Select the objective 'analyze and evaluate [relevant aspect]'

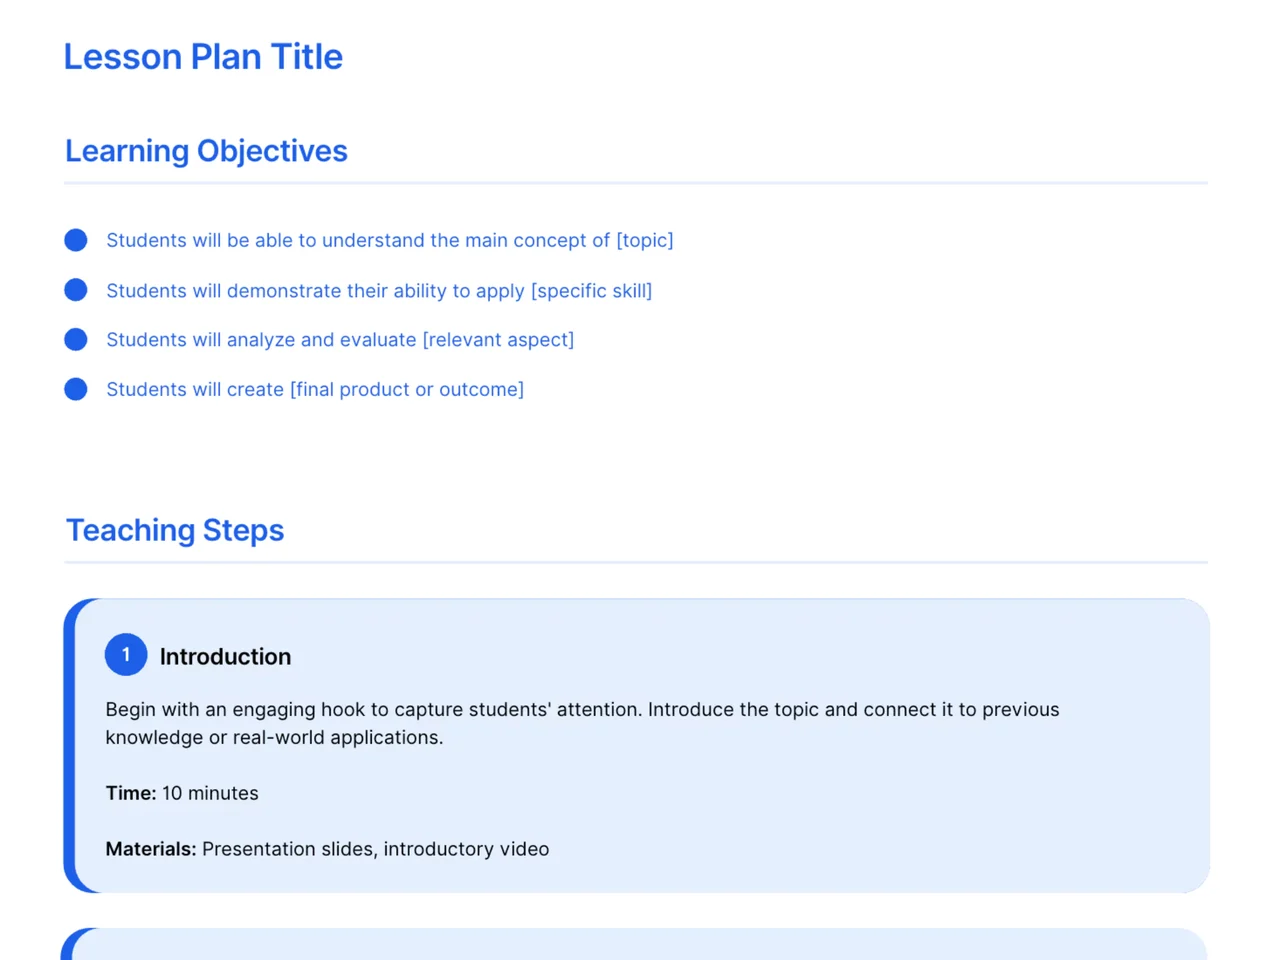[340, 340]
